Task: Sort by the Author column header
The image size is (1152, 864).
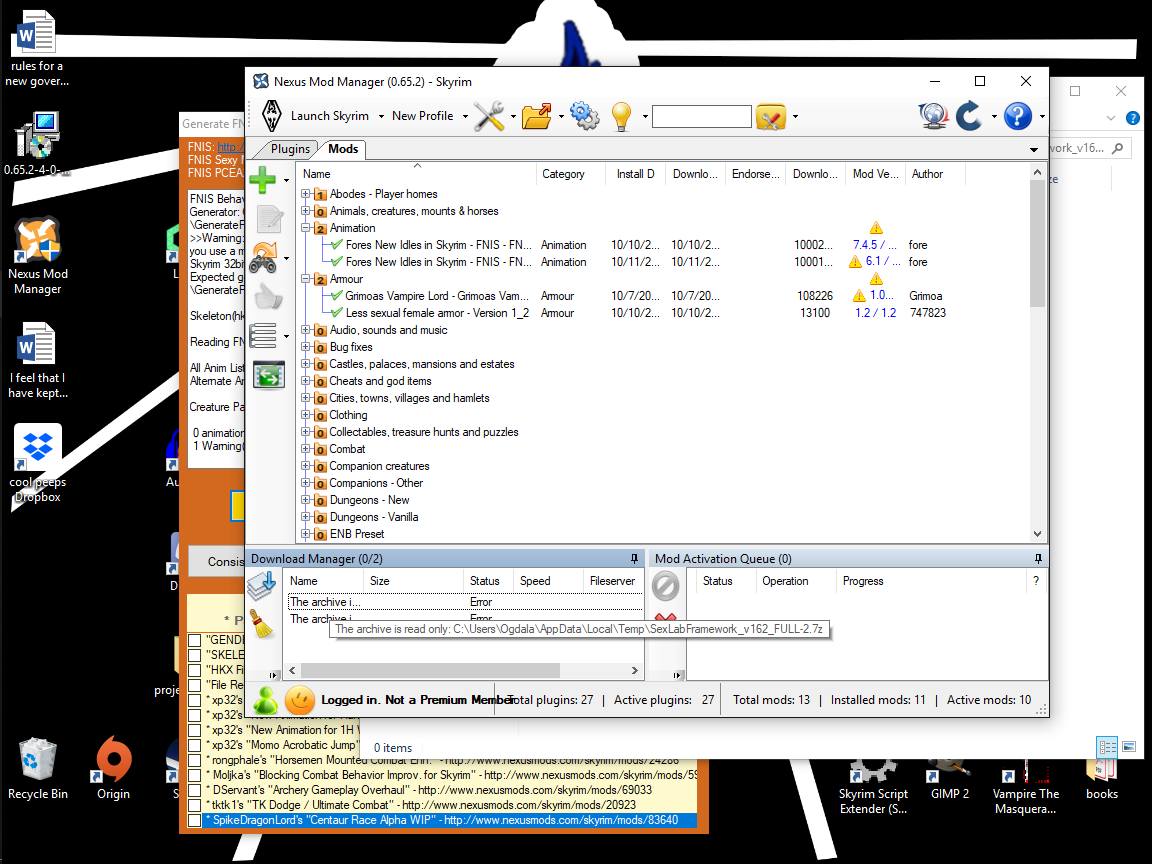Action: point(935,174)
